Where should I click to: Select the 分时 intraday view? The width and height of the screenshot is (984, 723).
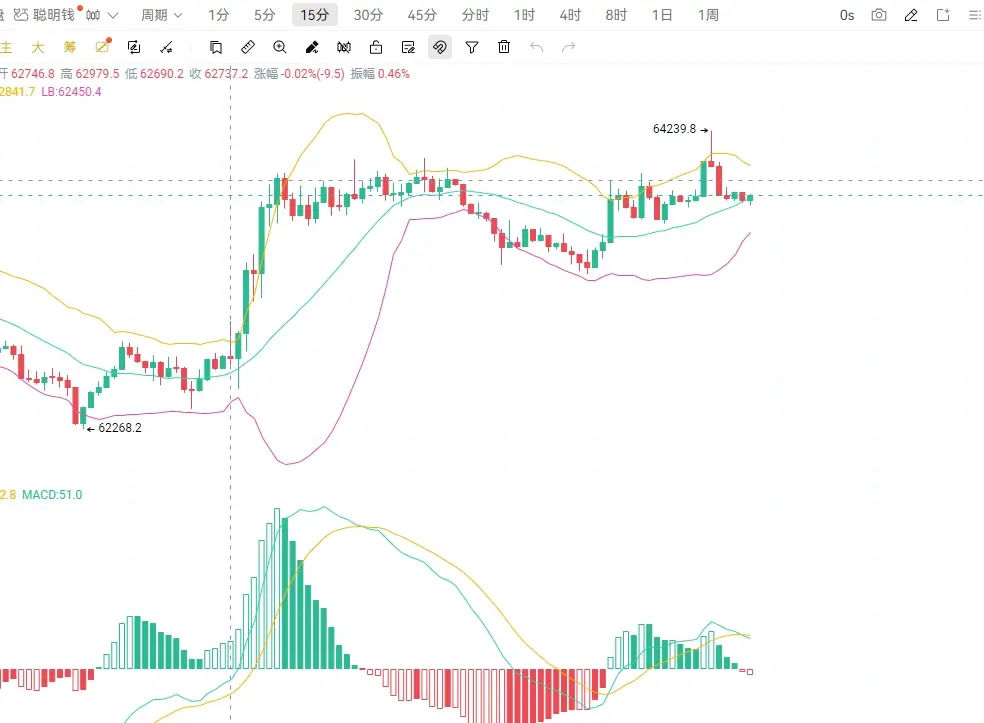pos(475,15)
